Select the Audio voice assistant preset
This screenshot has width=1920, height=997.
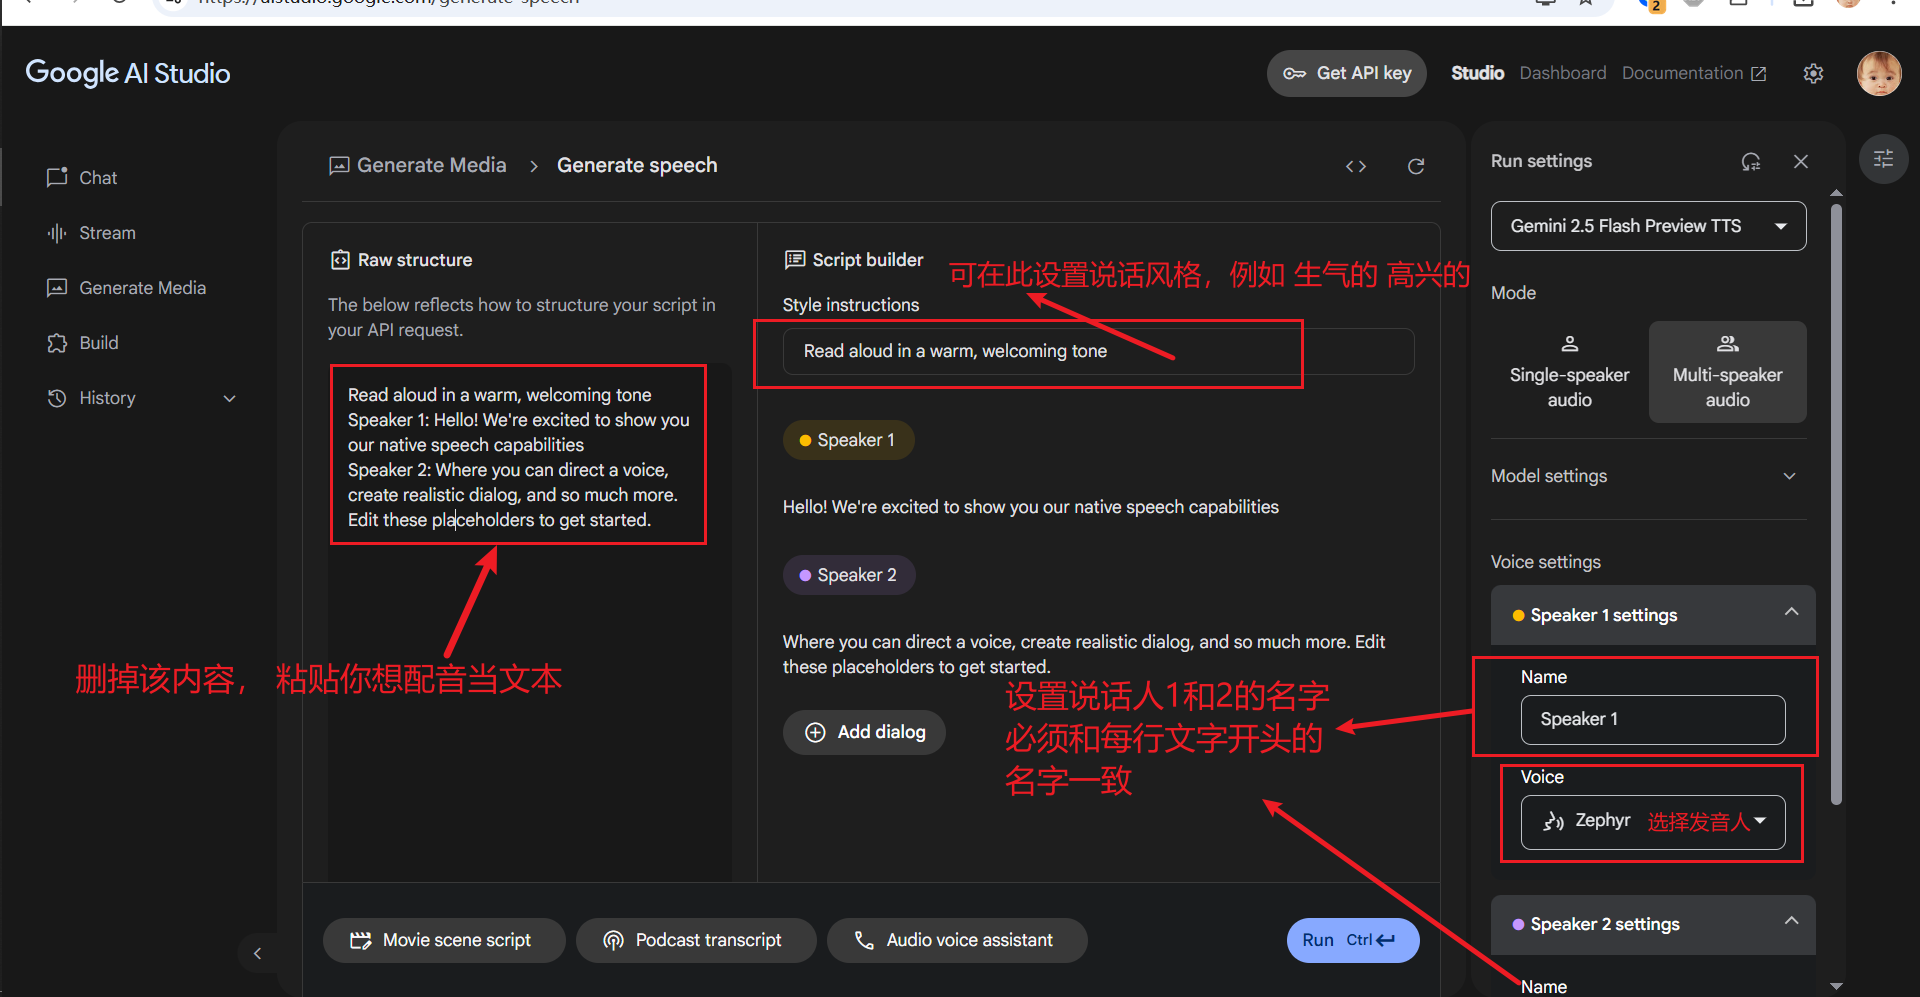click(957, 940)
